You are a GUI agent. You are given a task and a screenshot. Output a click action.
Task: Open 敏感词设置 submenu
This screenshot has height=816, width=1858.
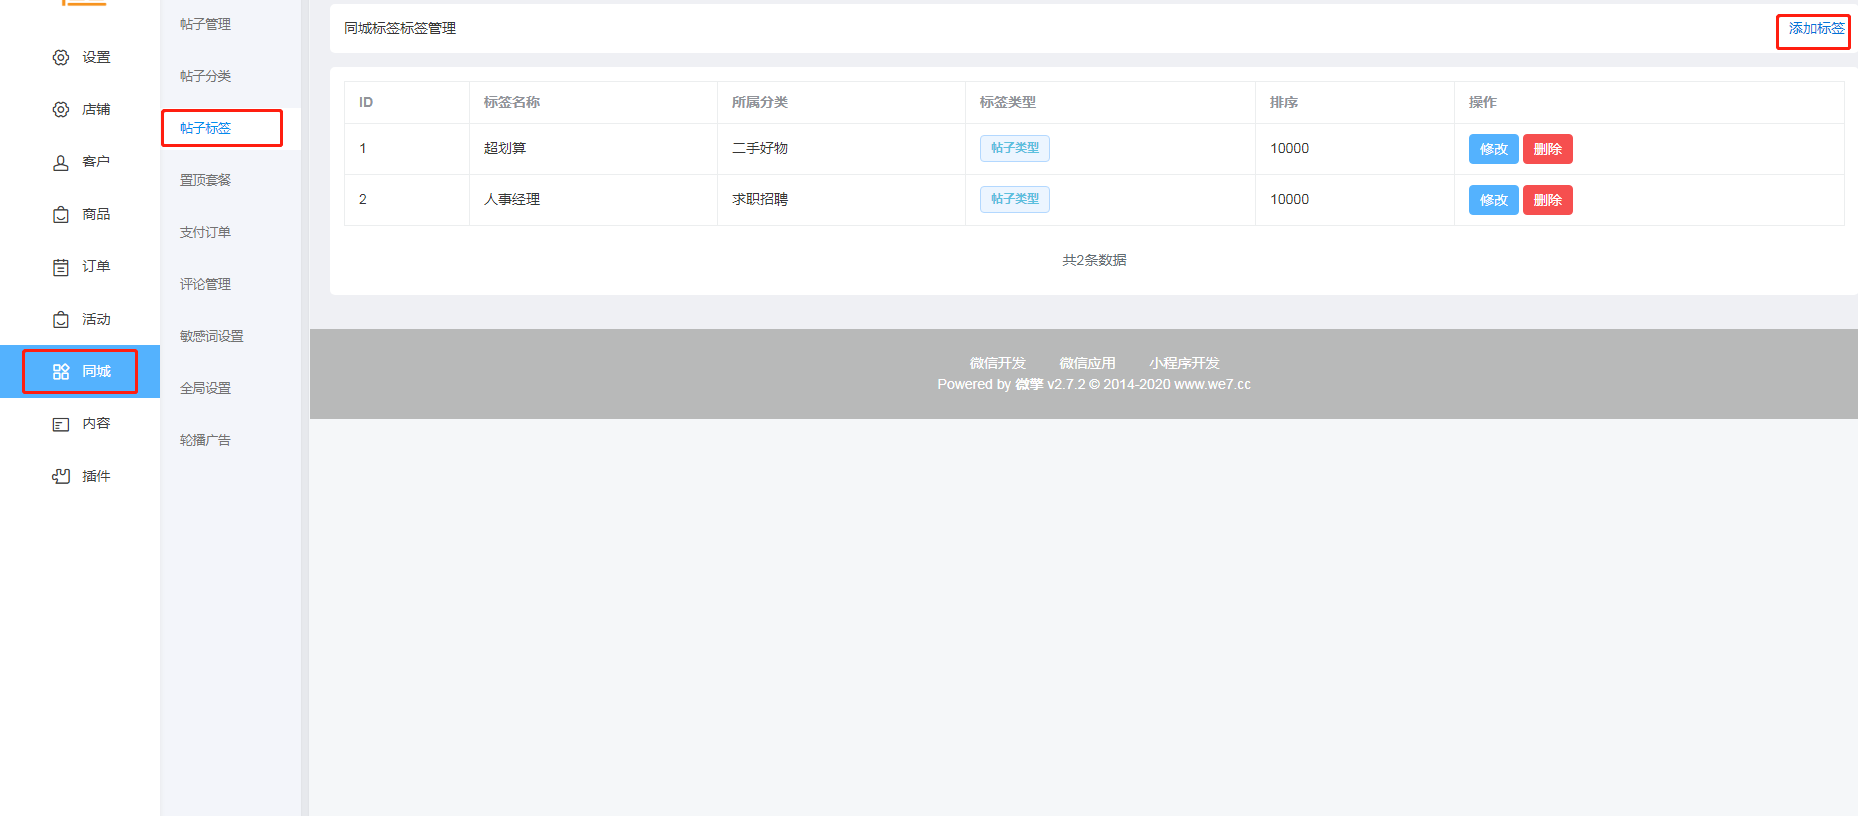[x=211, y=336]
